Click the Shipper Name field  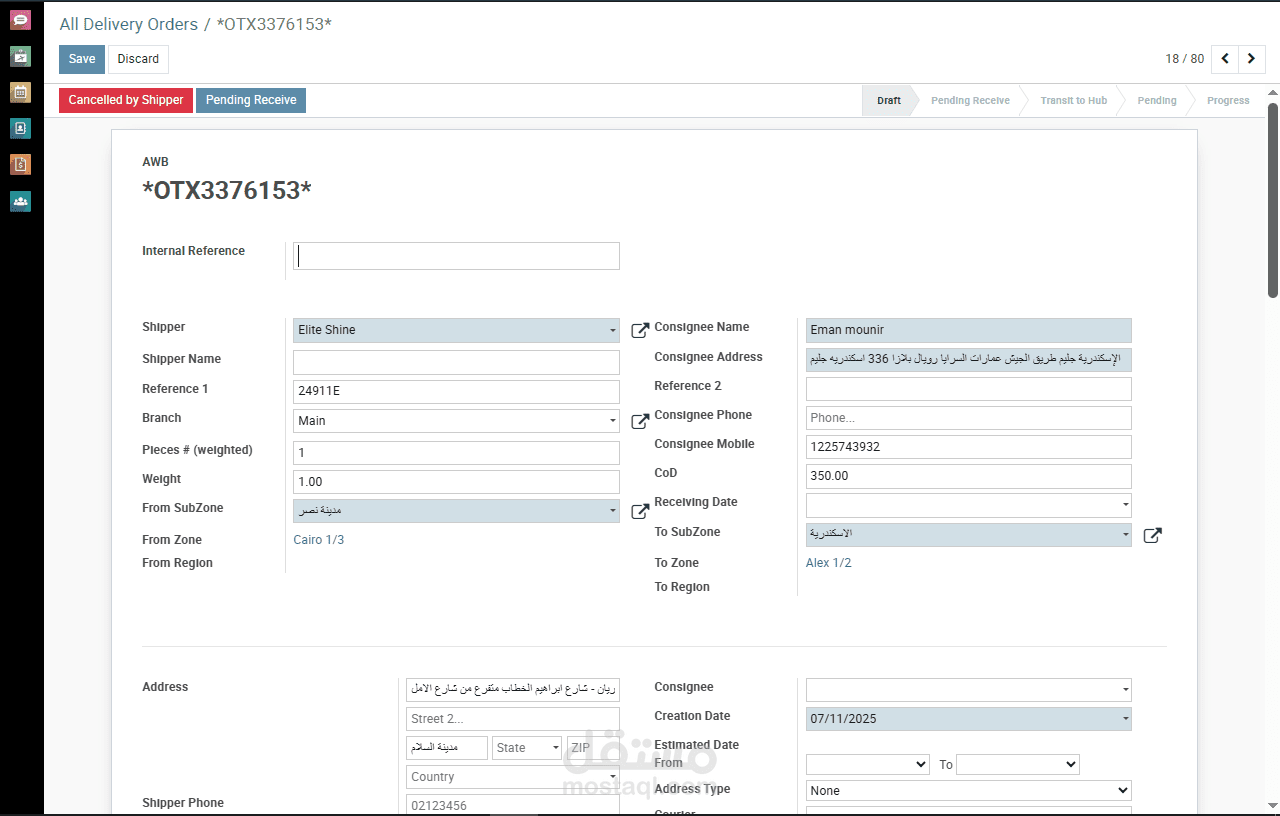click(x=456, y=362)
